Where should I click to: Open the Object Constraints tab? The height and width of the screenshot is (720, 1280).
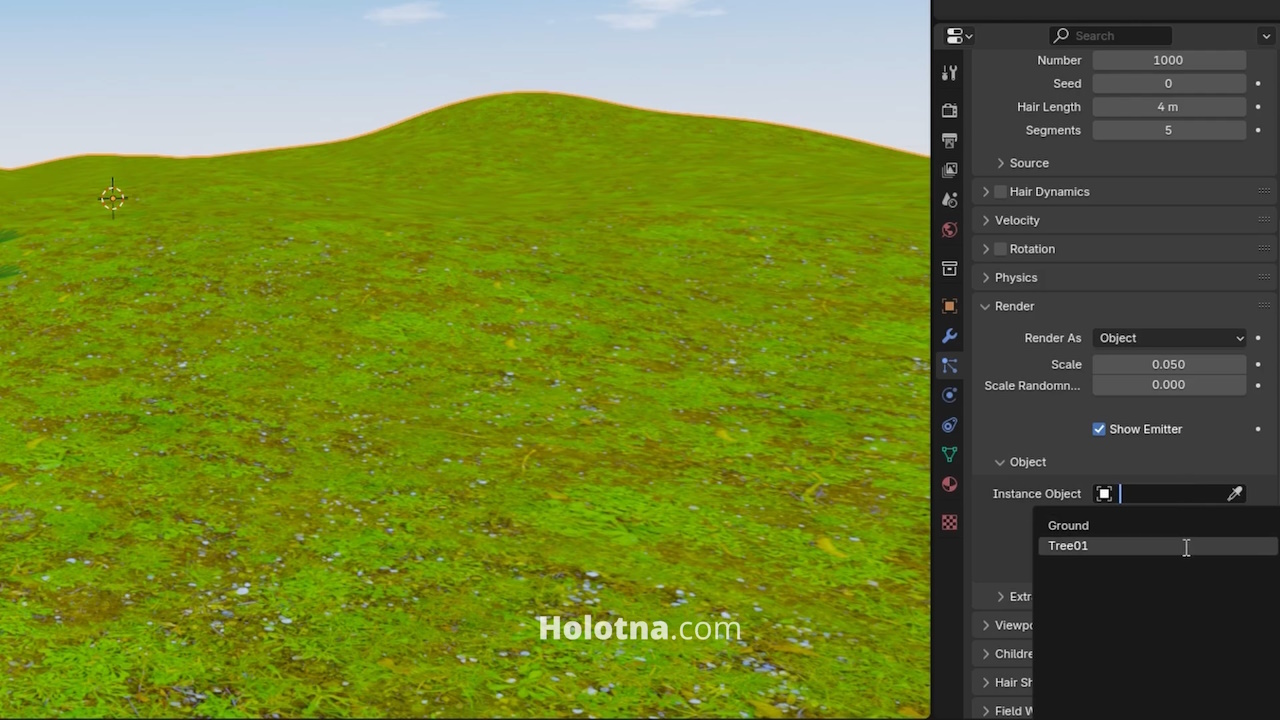[949, 425]
